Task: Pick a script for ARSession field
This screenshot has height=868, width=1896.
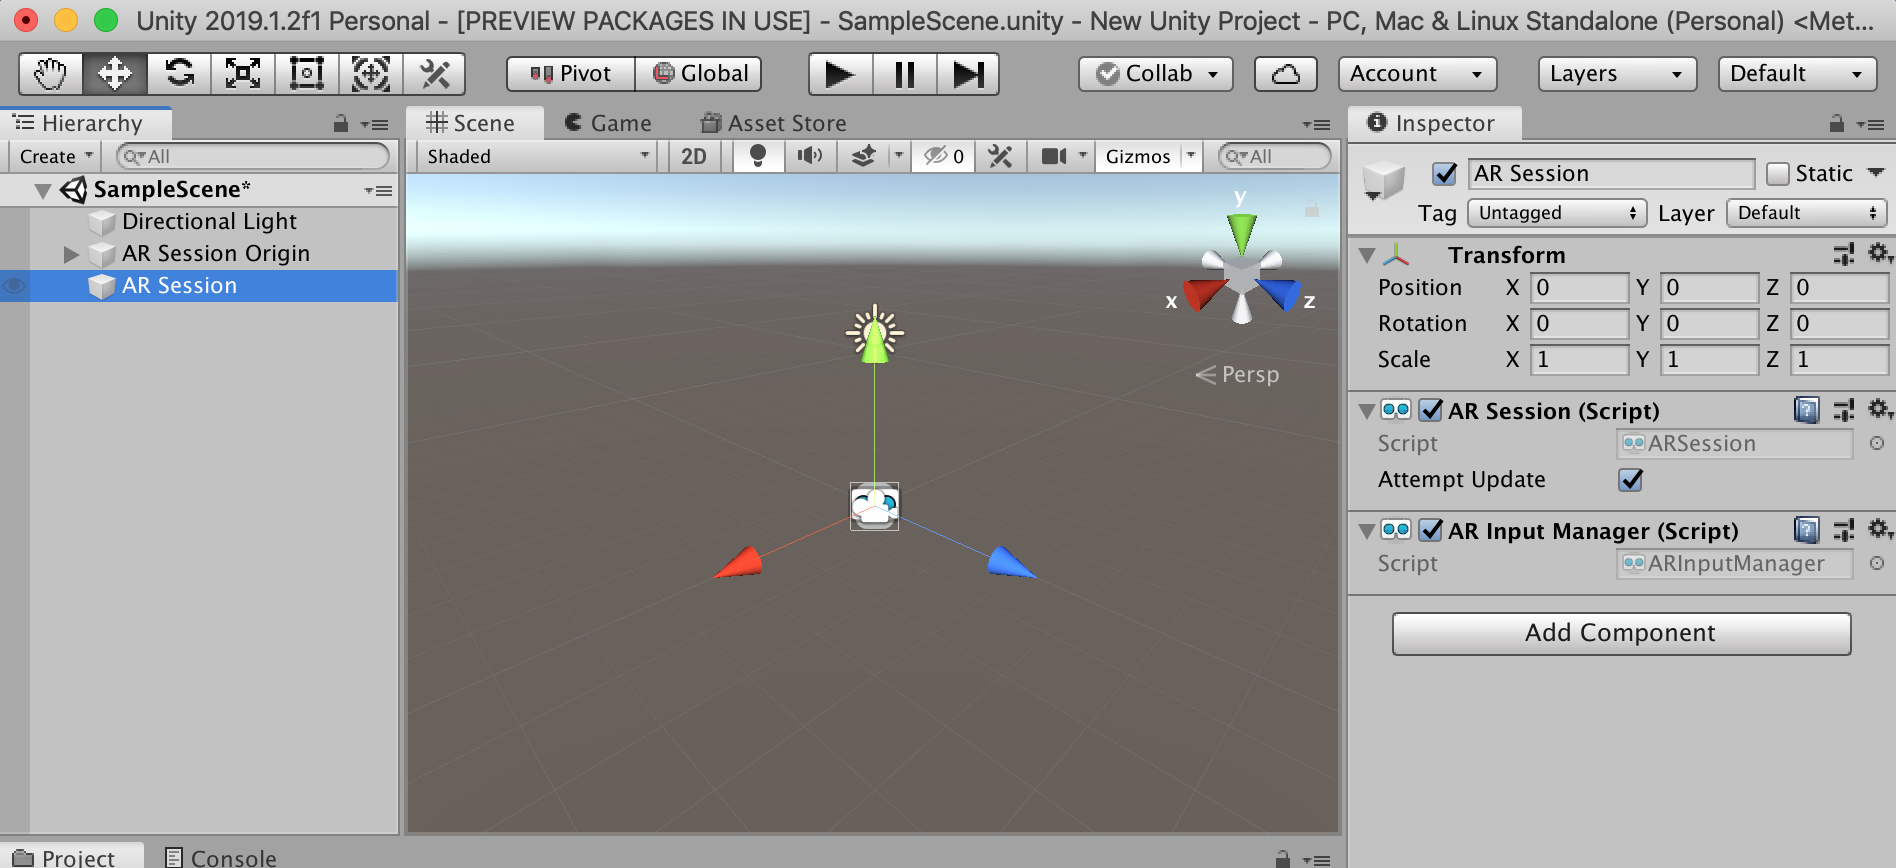Action: point(1877,443)
